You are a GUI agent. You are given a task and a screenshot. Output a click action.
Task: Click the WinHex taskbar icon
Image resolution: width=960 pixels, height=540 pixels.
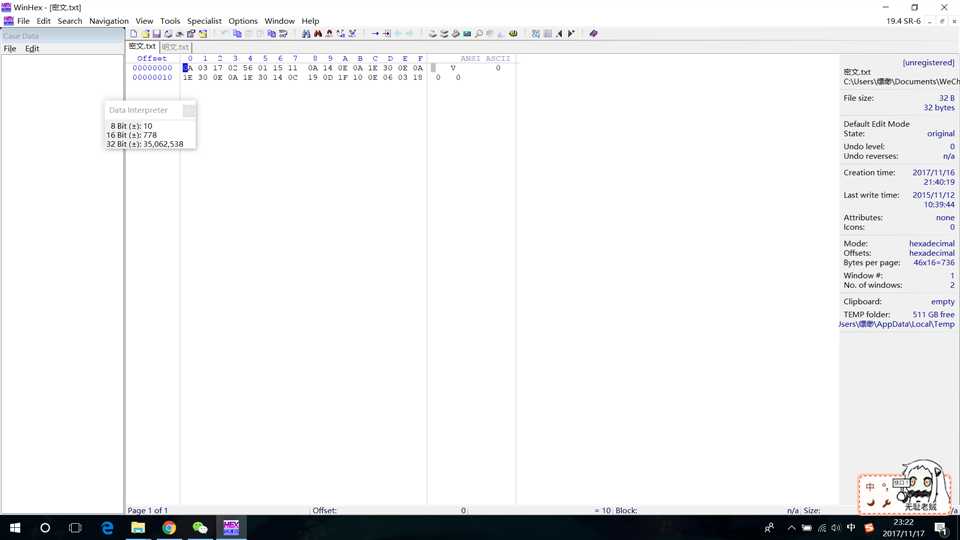click(231, 527)
